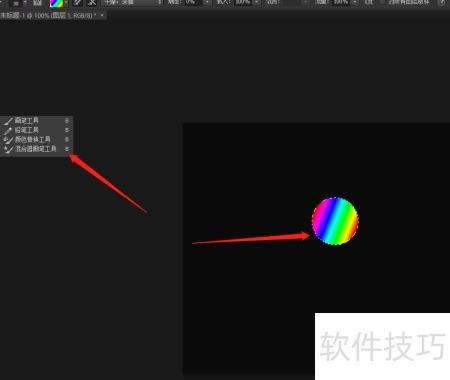Click the rainbow current brush load swatch
Image resolution: width=450 pixels, height=380 pixels.
click(x=56, y=3)
